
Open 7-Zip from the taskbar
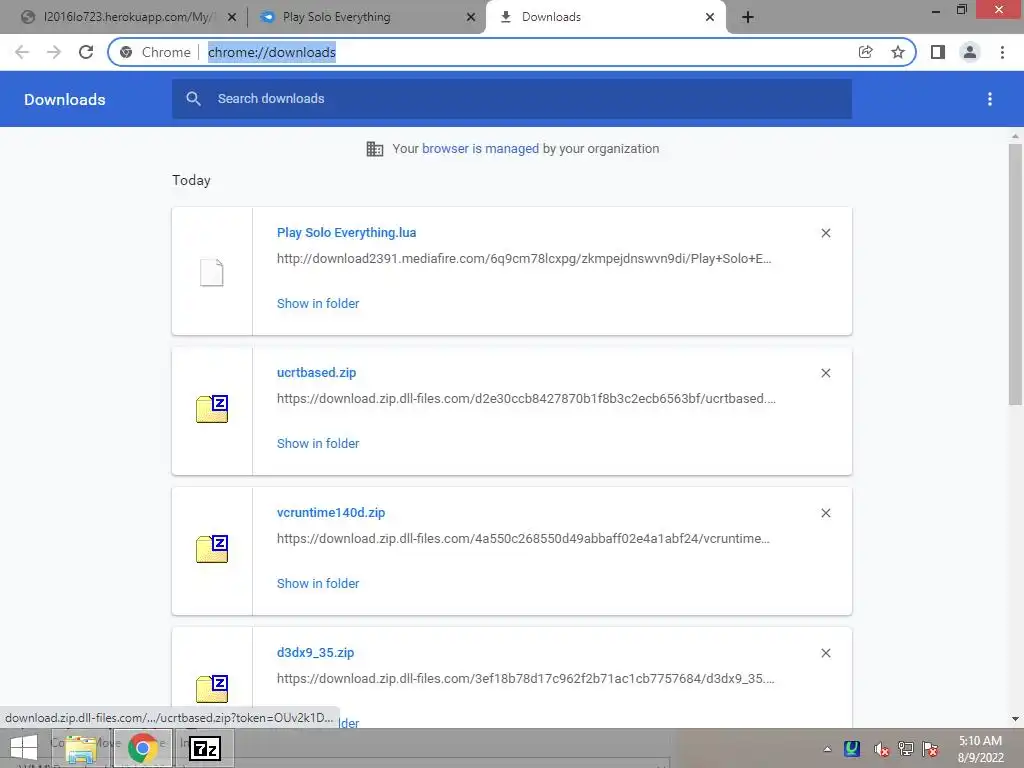click(x=205, y=748)
